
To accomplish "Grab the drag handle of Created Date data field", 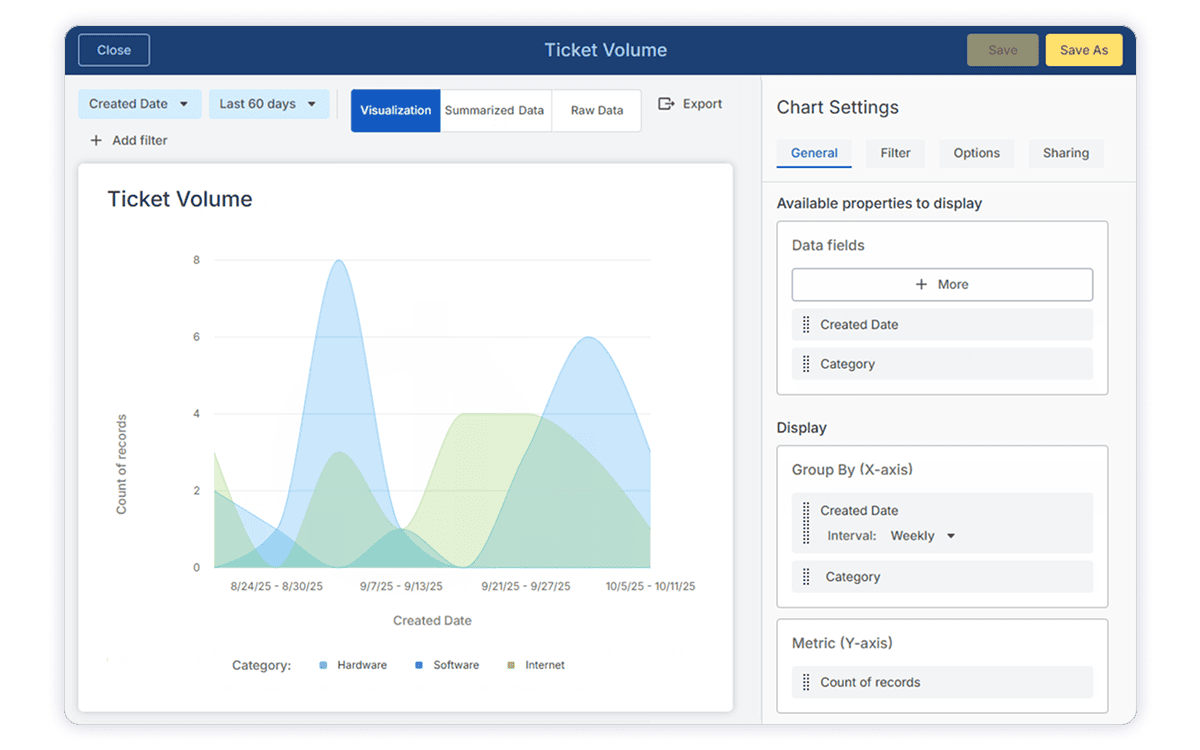I will click(806, 324).
